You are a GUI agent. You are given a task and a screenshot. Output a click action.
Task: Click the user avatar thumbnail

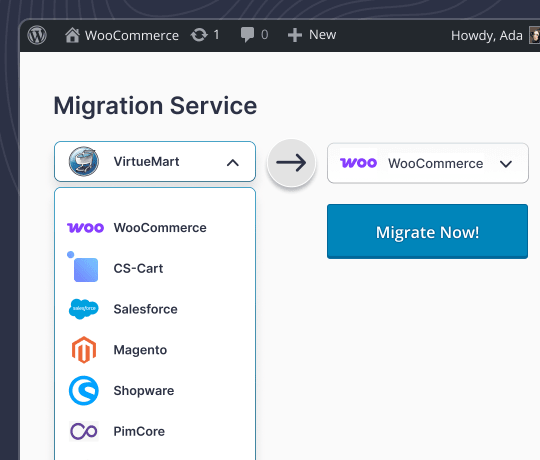click(534, 35)
